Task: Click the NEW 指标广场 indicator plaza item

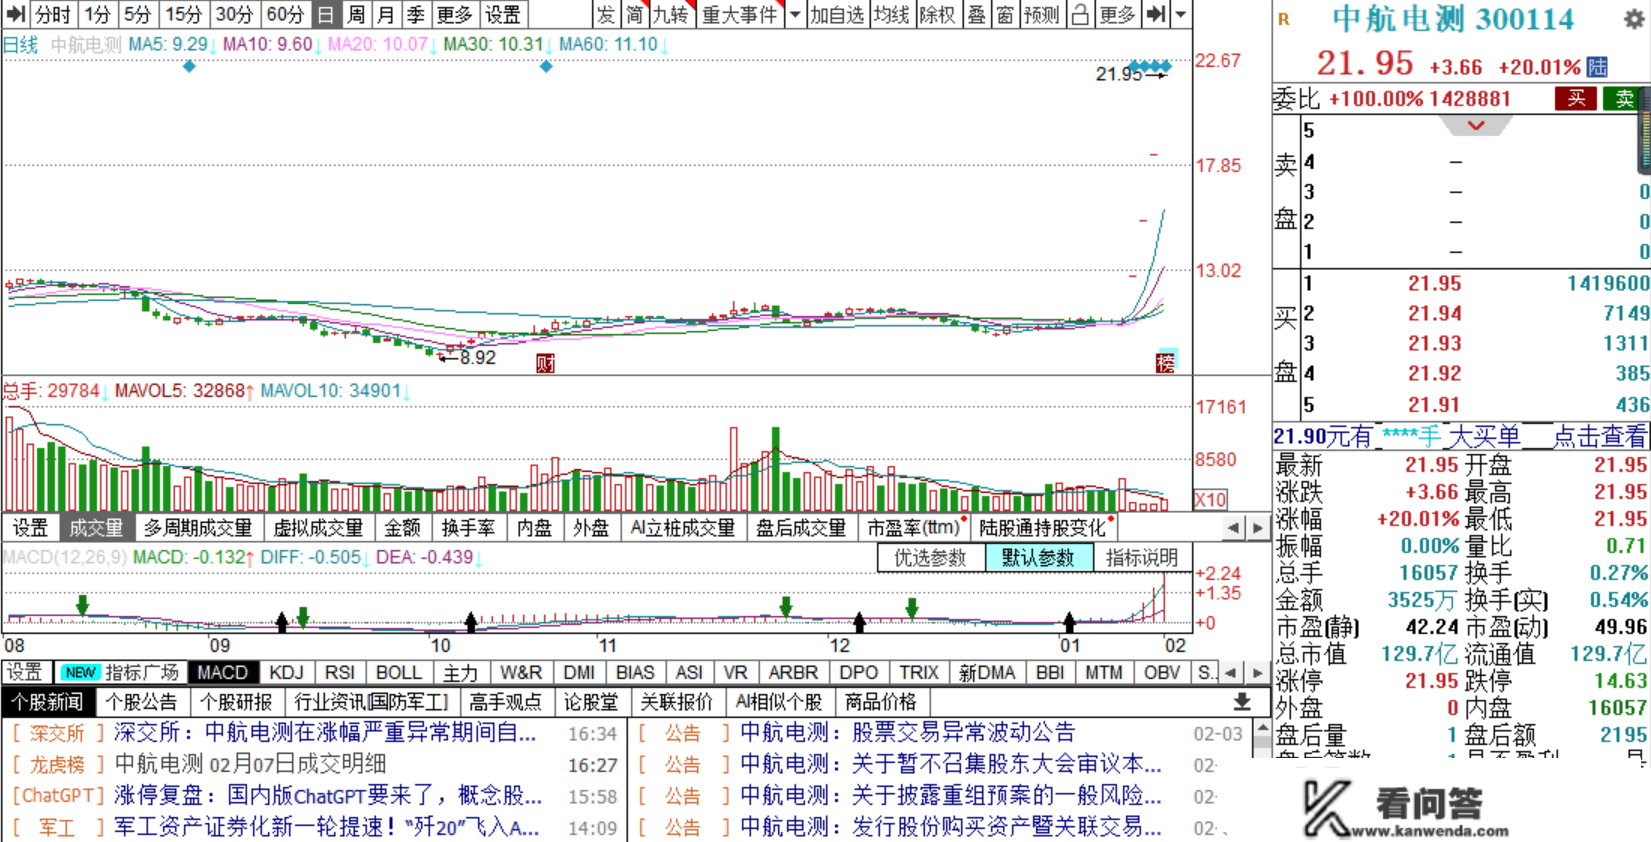Action: point(119,672)
